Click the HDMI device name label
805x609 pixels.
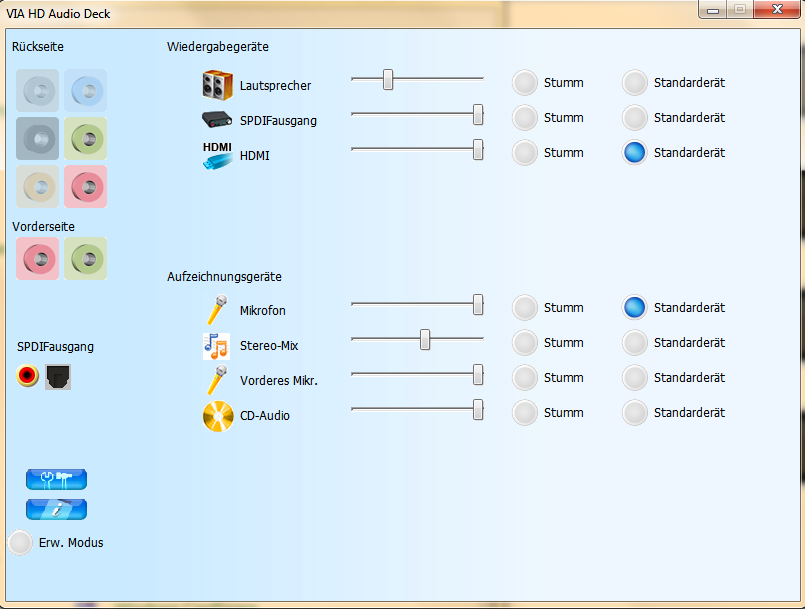point(255,156)
